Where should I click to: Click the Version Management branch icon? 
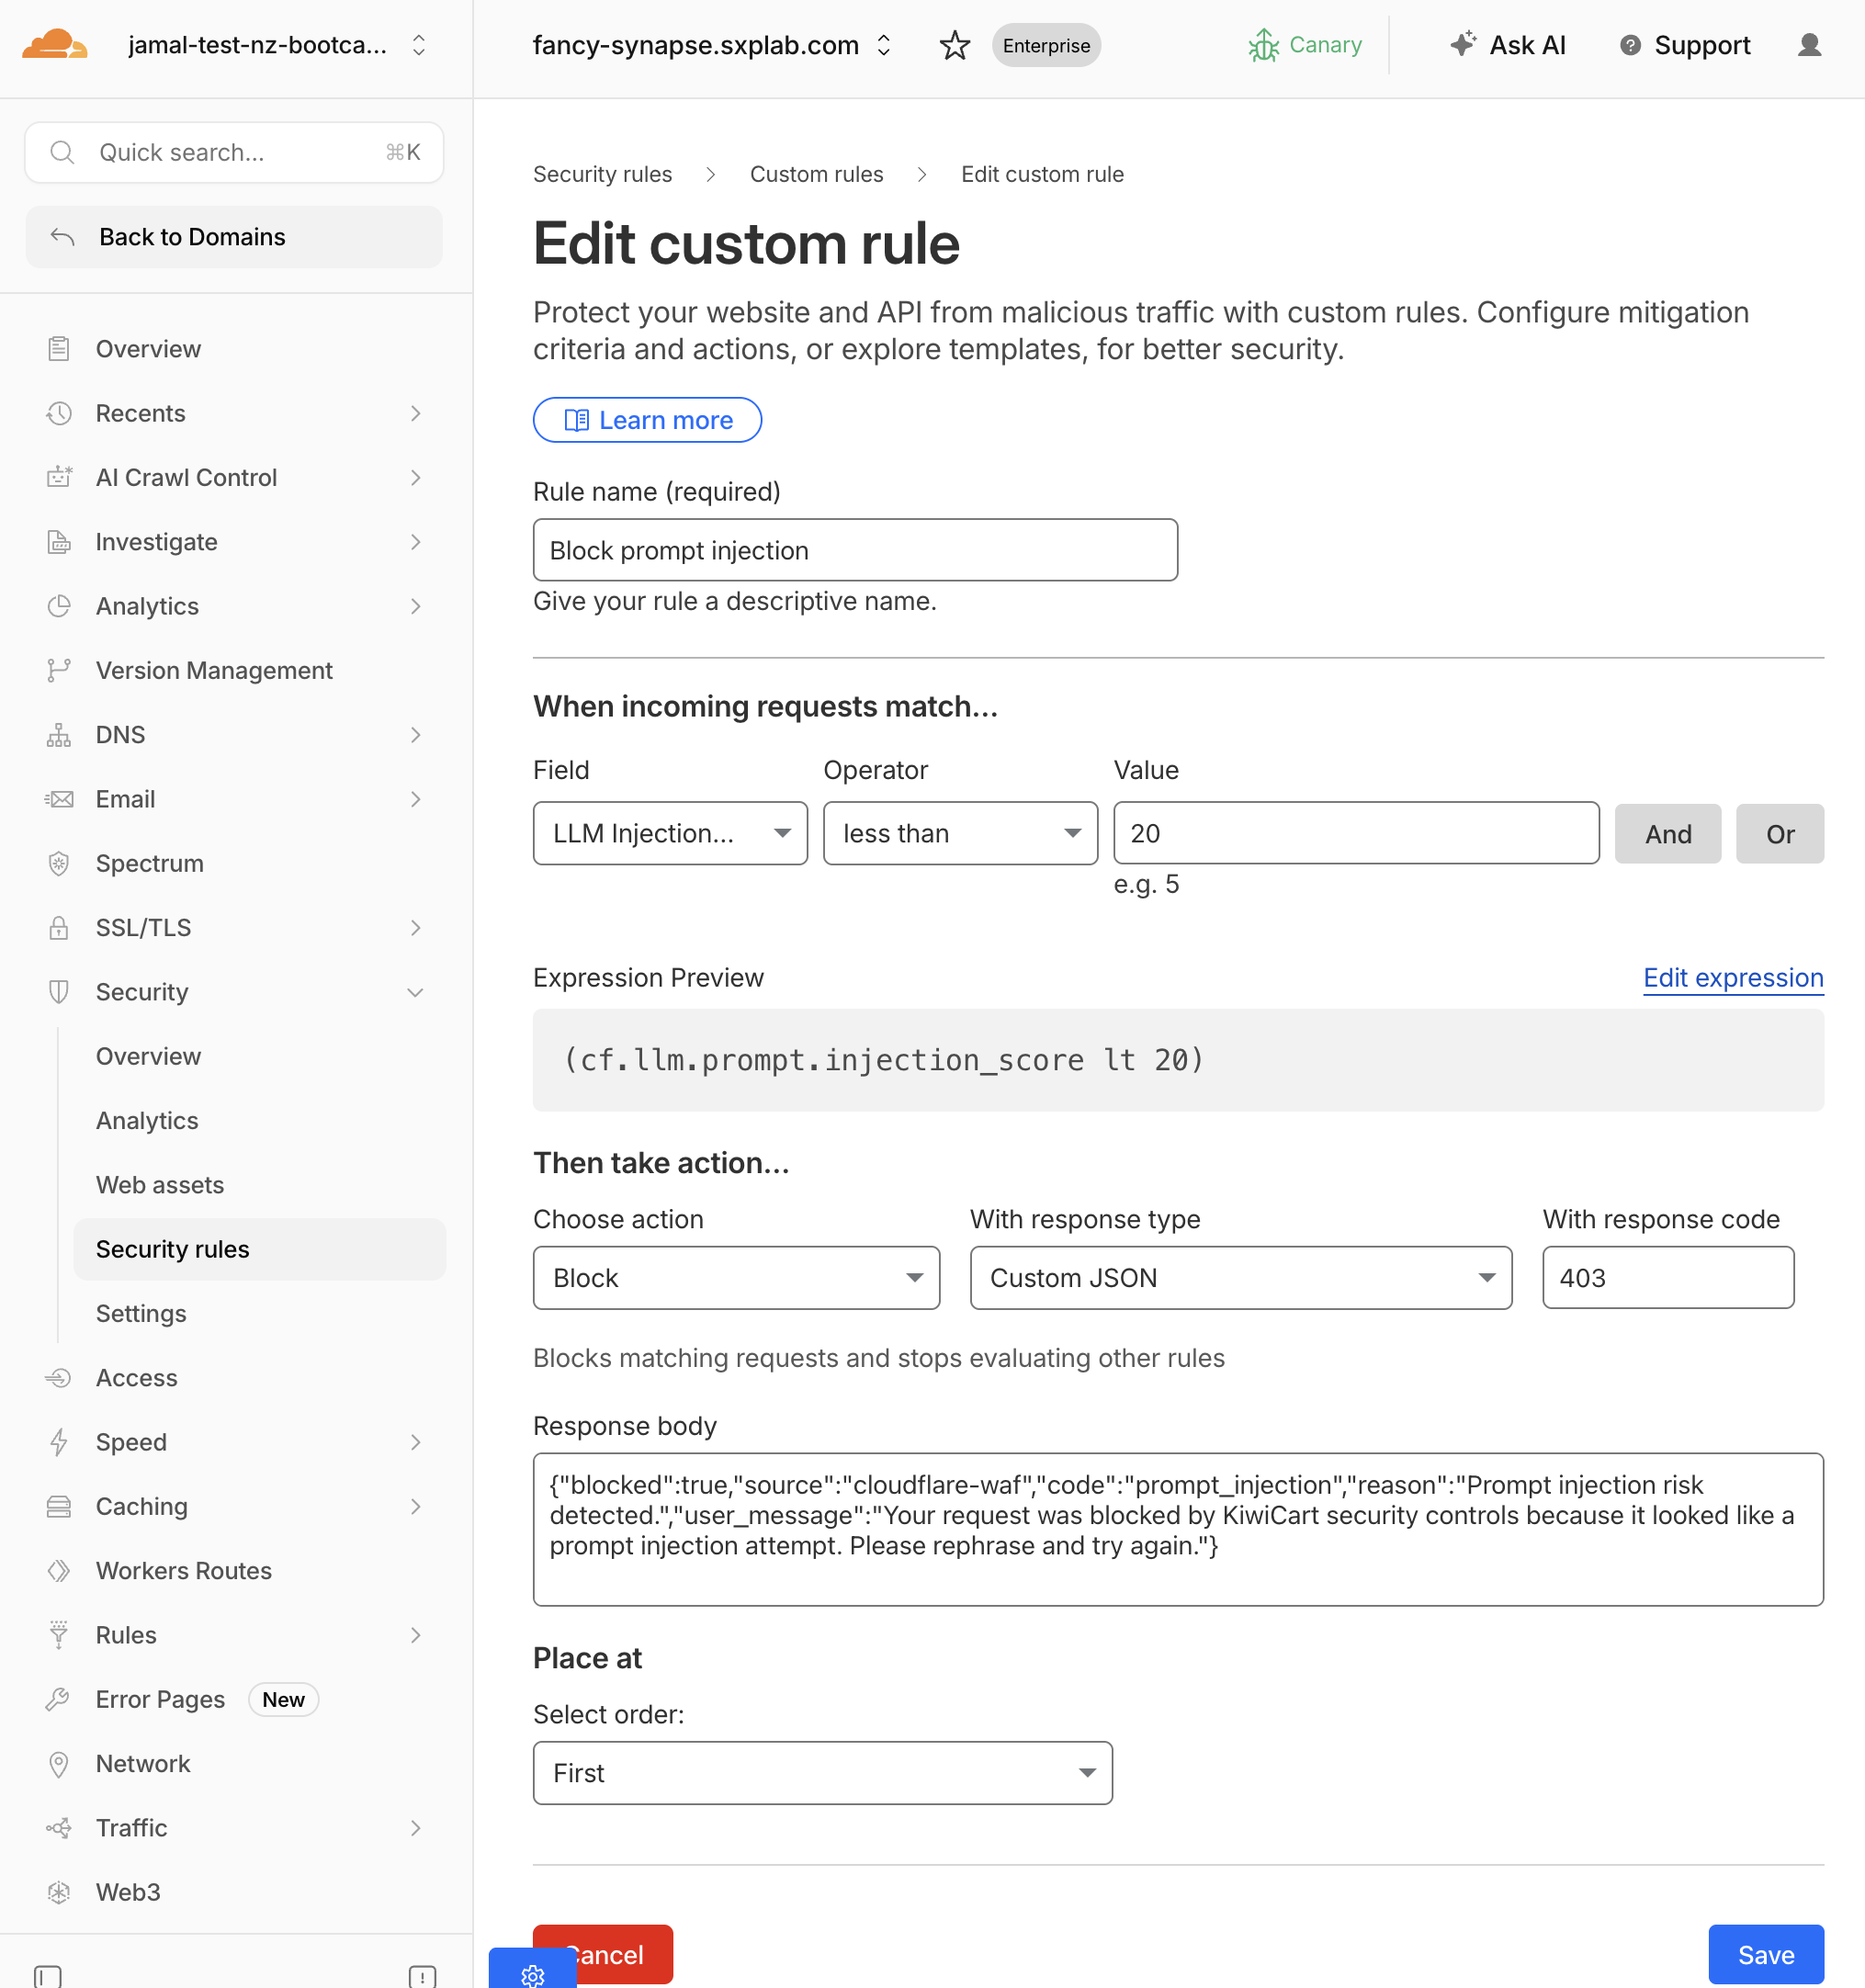[x=59, y=670]
